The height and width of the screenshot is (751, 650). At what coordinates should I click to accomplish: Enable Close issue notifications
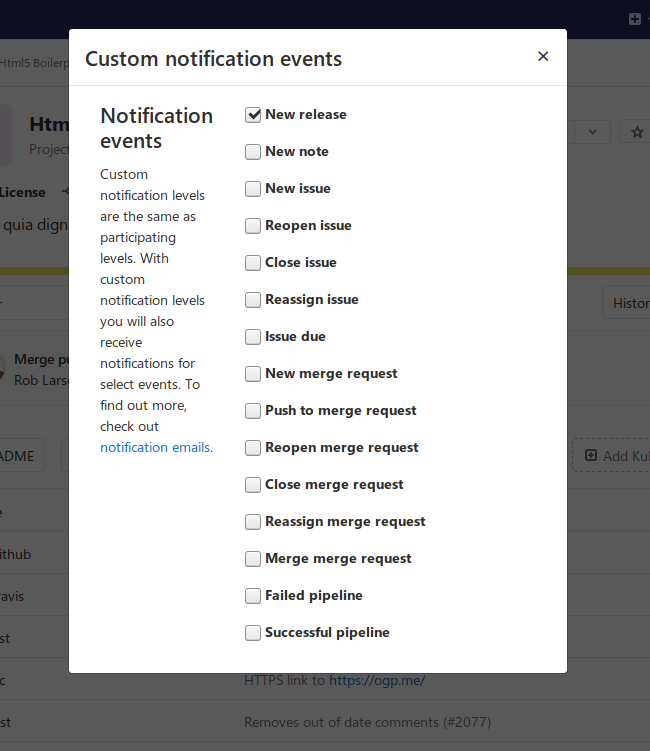(253, 263)
